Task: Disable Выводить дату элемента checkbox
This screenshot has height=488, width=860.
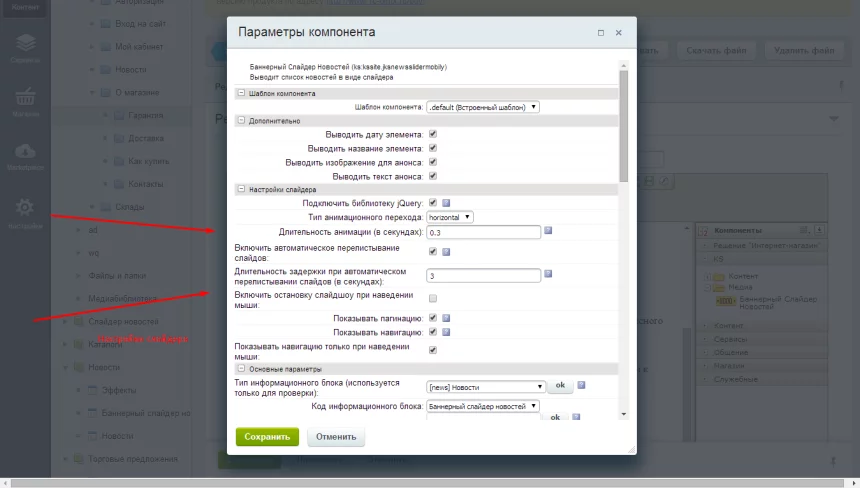Action: click(432, 134)
